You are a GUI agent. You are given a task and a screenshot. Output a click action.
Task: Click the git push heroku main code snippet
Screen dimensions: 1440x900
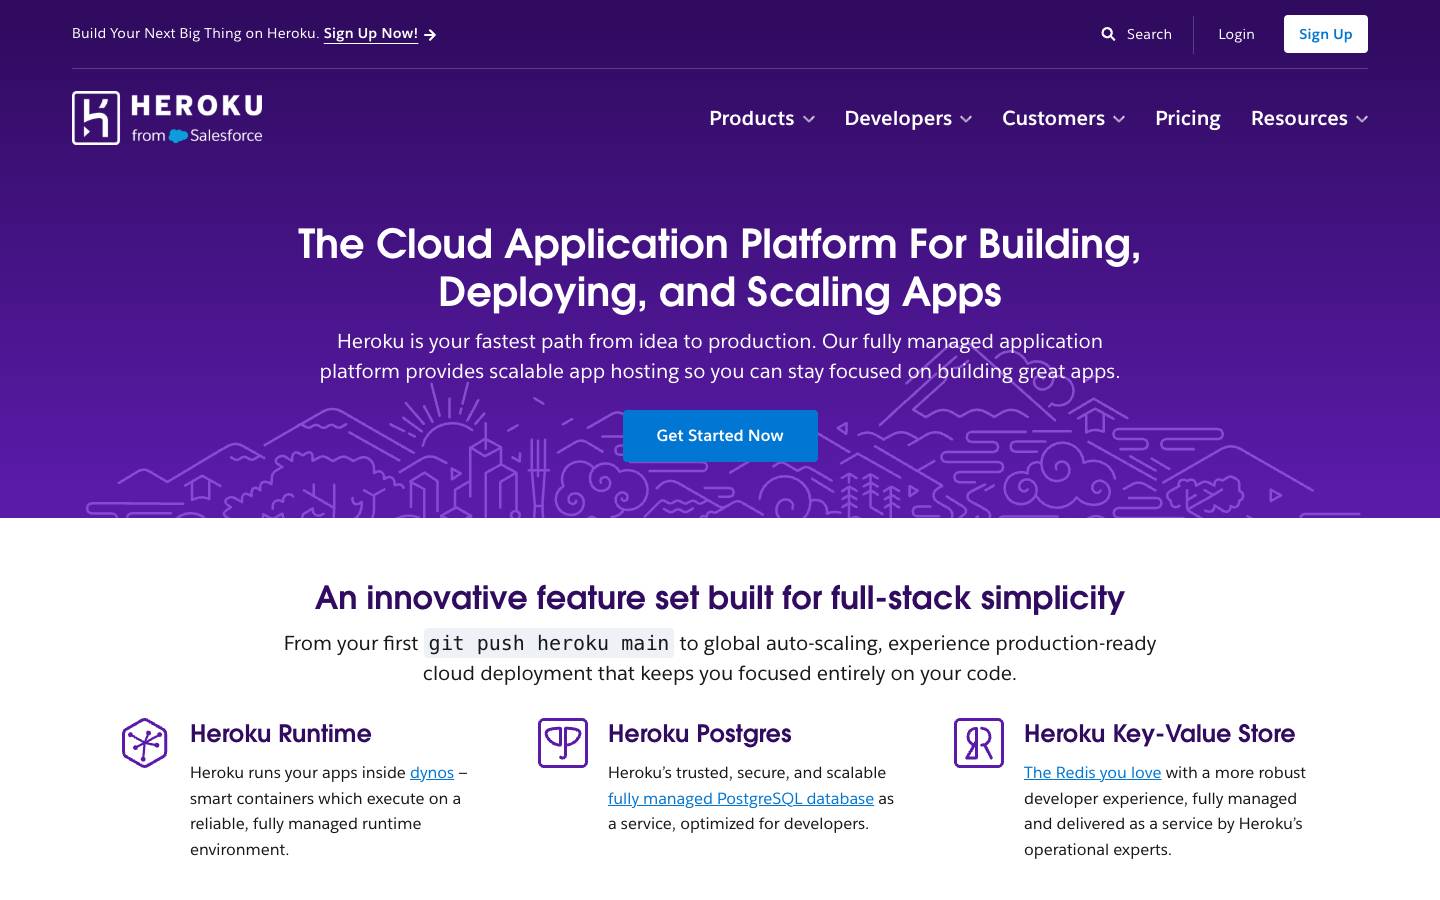pyautogui.click(x=549, y=643)
